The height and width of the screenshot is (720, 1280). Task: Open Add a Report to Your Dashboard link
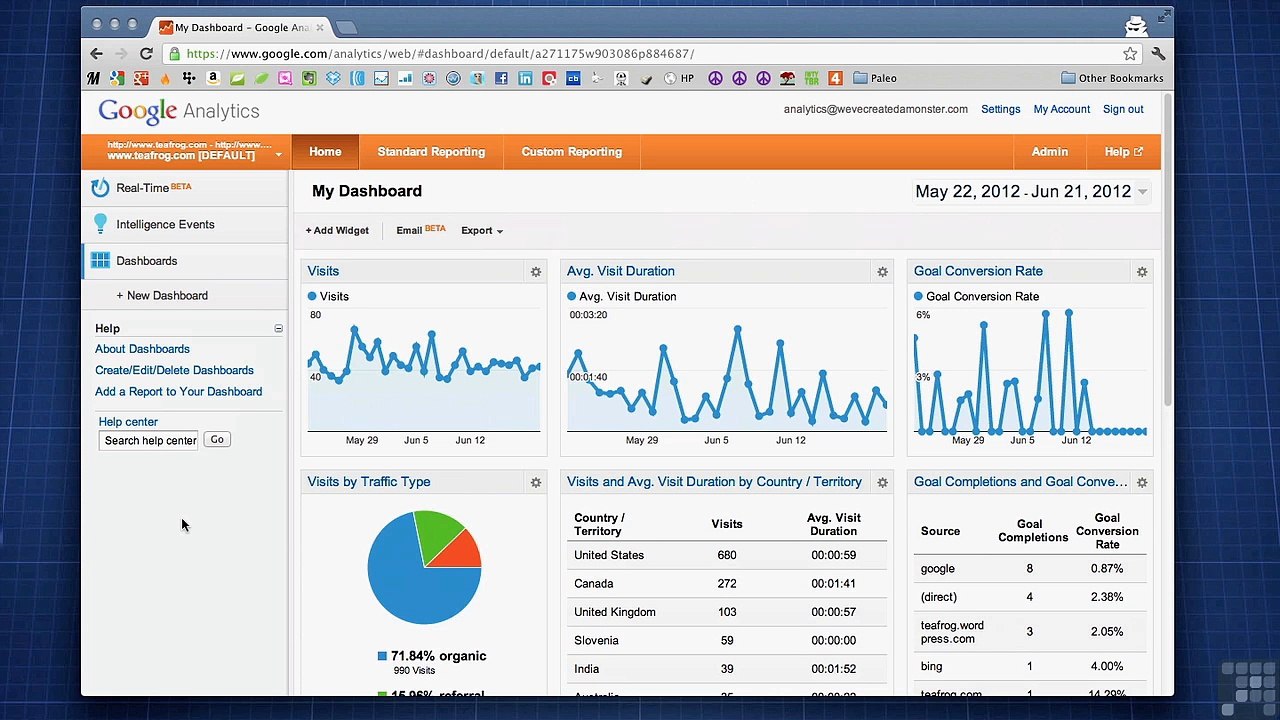[x=178, y=392]
